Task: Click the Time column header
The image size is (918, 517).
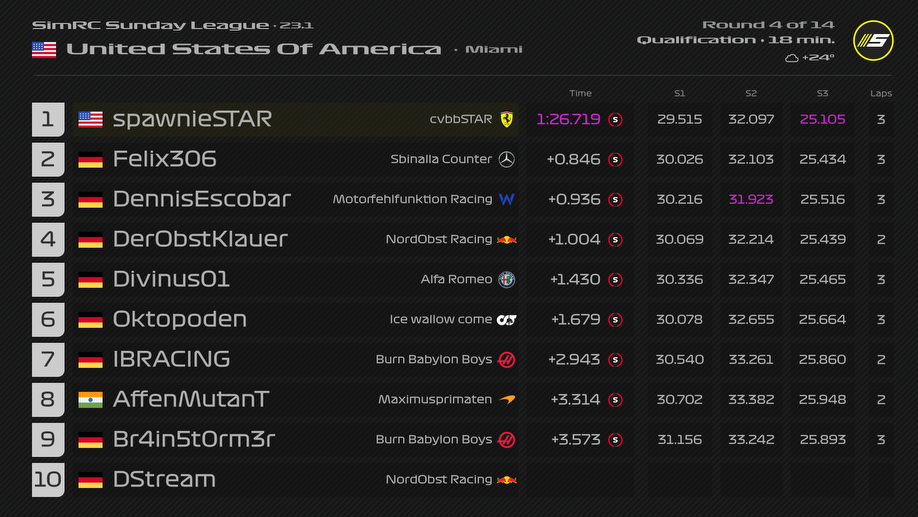Action: (580, 93)
